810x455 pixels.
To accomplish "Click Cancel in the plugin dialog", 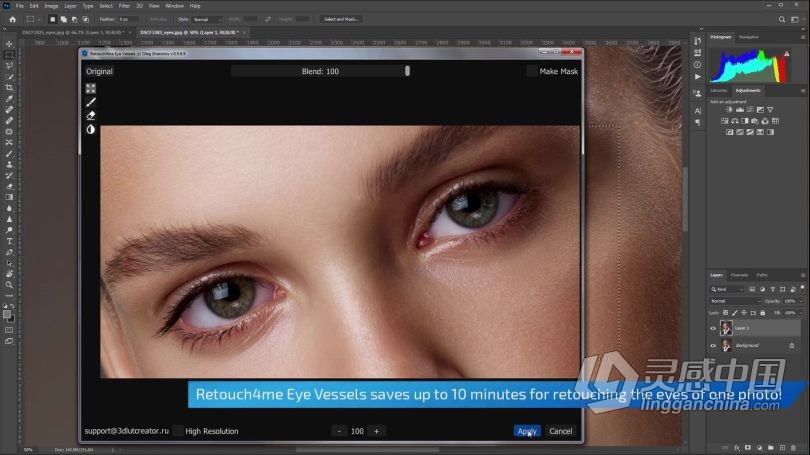I will click(560, 431).
